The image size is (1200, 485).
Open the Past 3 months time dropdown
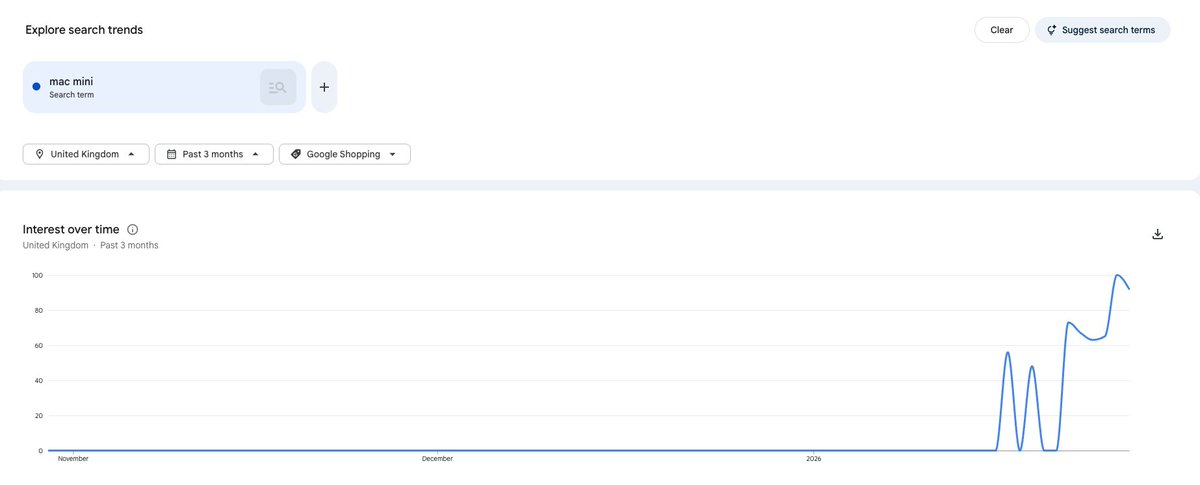tap(214, 154)
